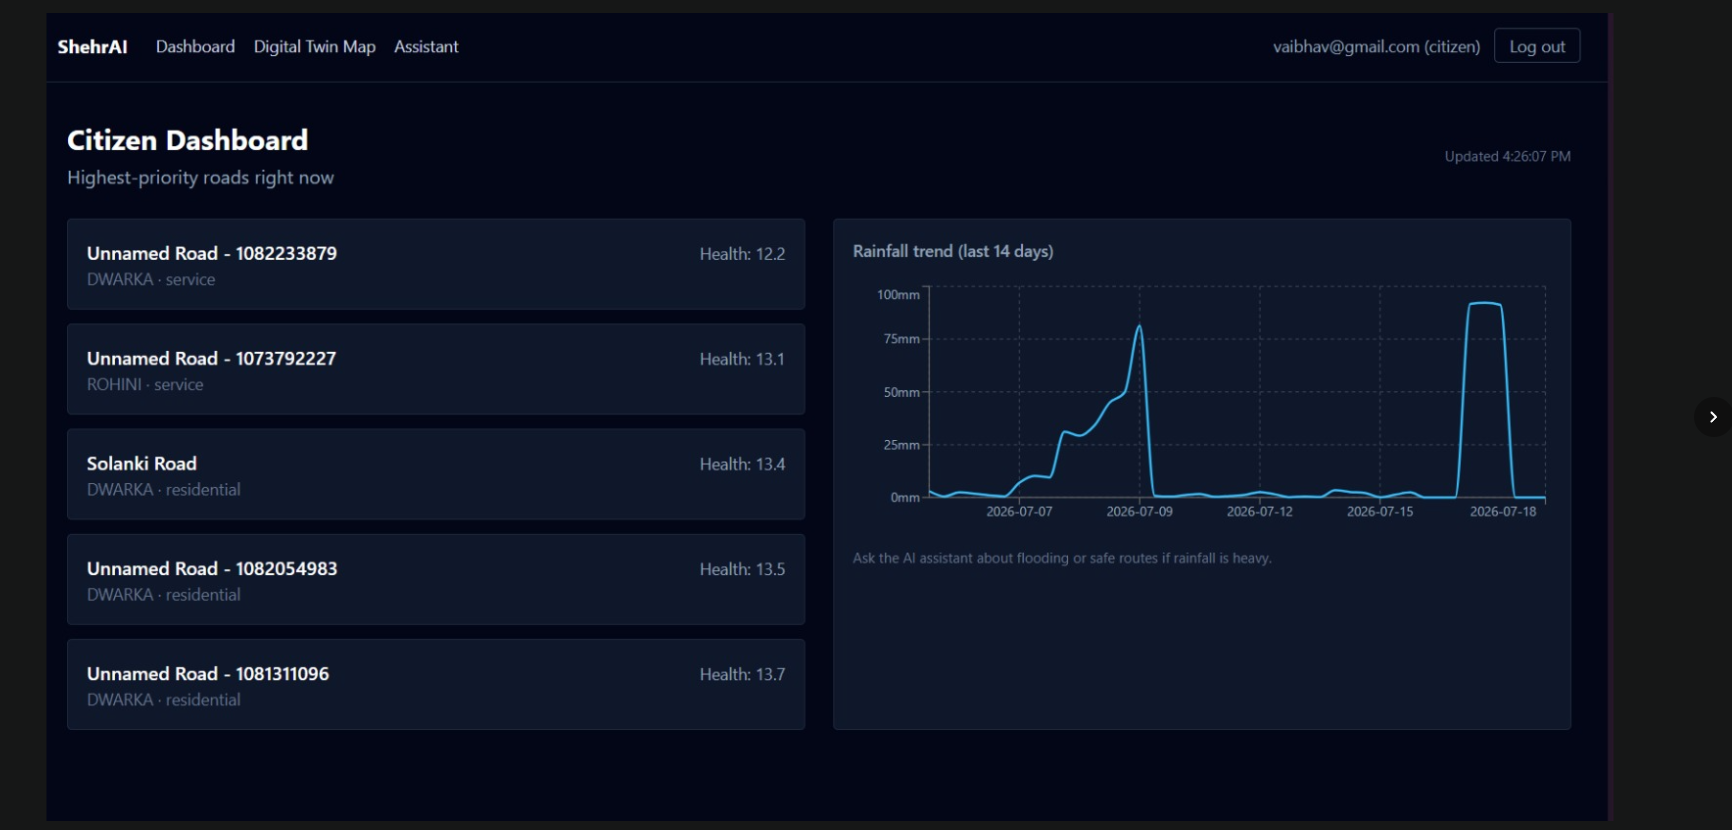Click the Ask the AI assistant hint text
The width and height of the screenshot is (1732, 830).
point(1062,558)
